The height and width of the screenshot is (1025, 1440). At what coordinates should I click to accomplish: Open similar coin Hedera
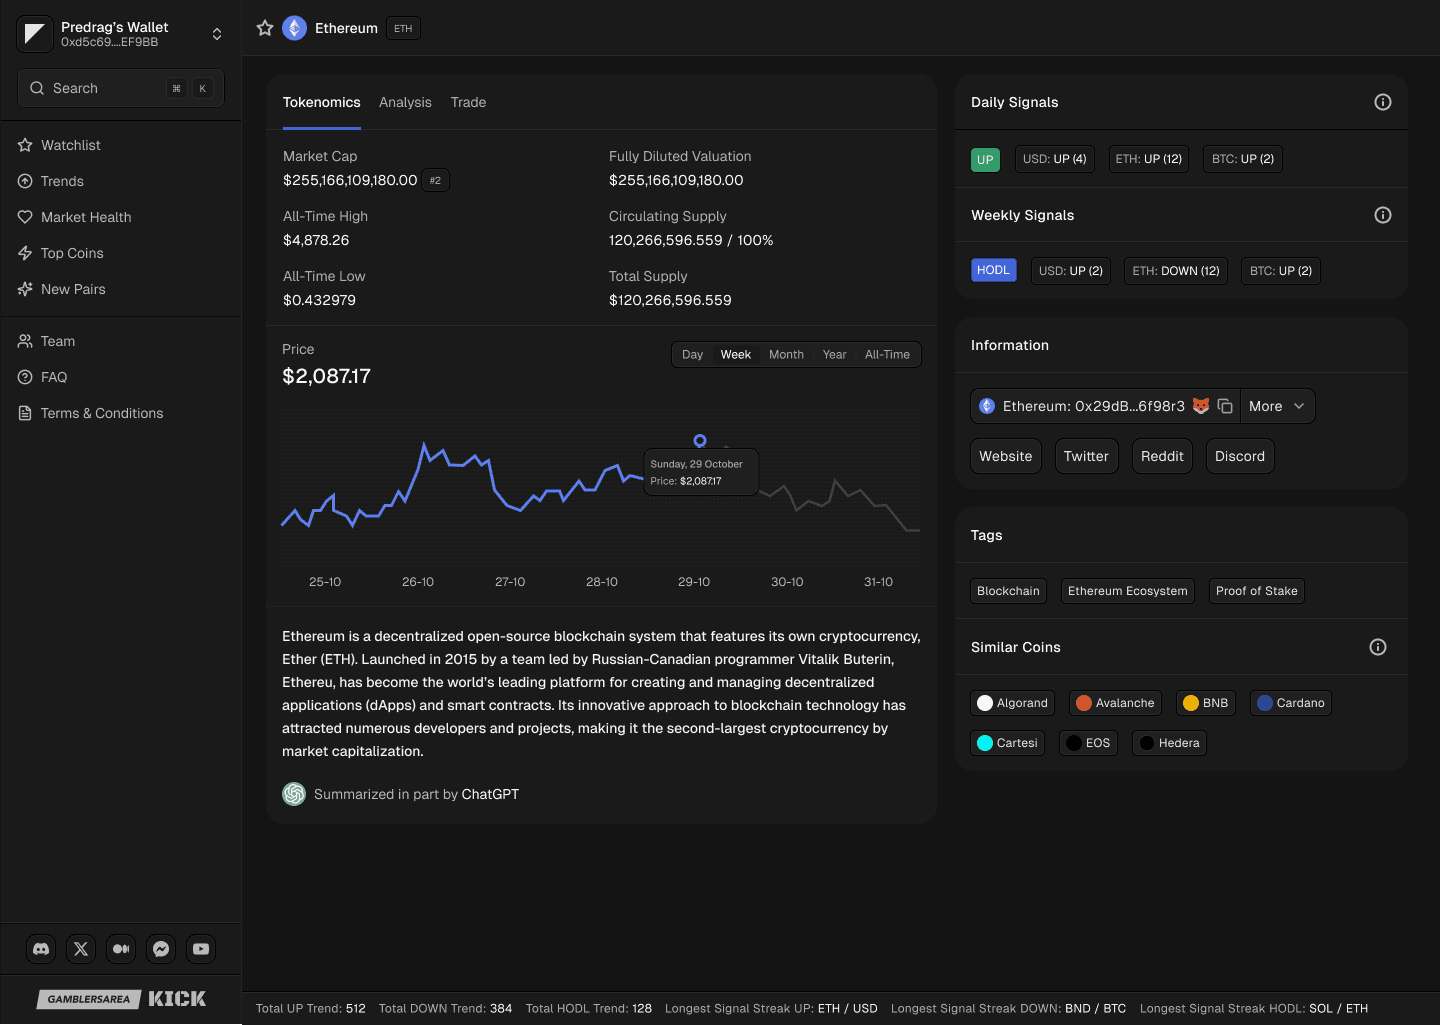pos(1169,743)
